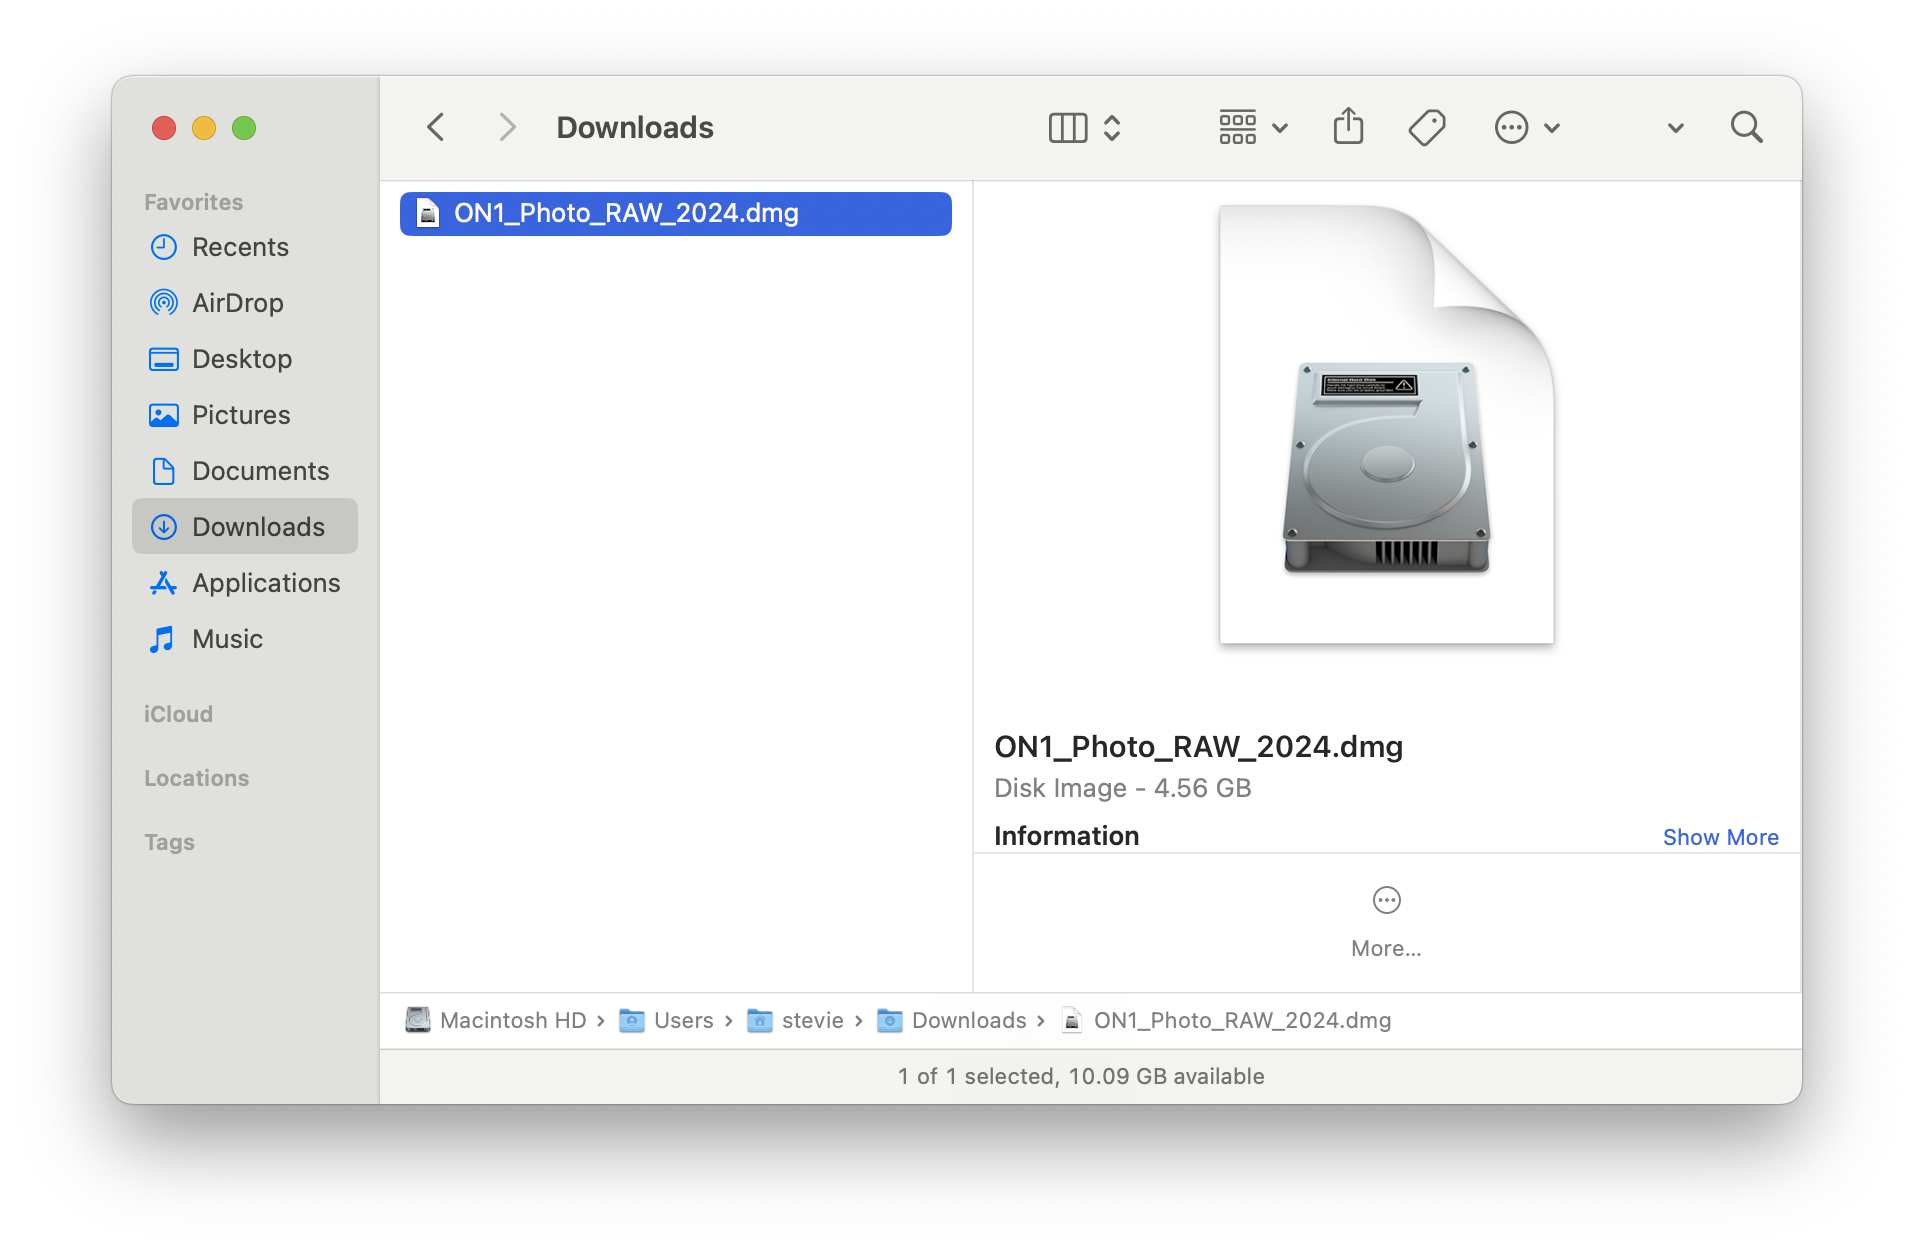The height and width of the screenshot is (1252, 1914).
Task: Click the Applications A-shaped icon
Action: 163,583
